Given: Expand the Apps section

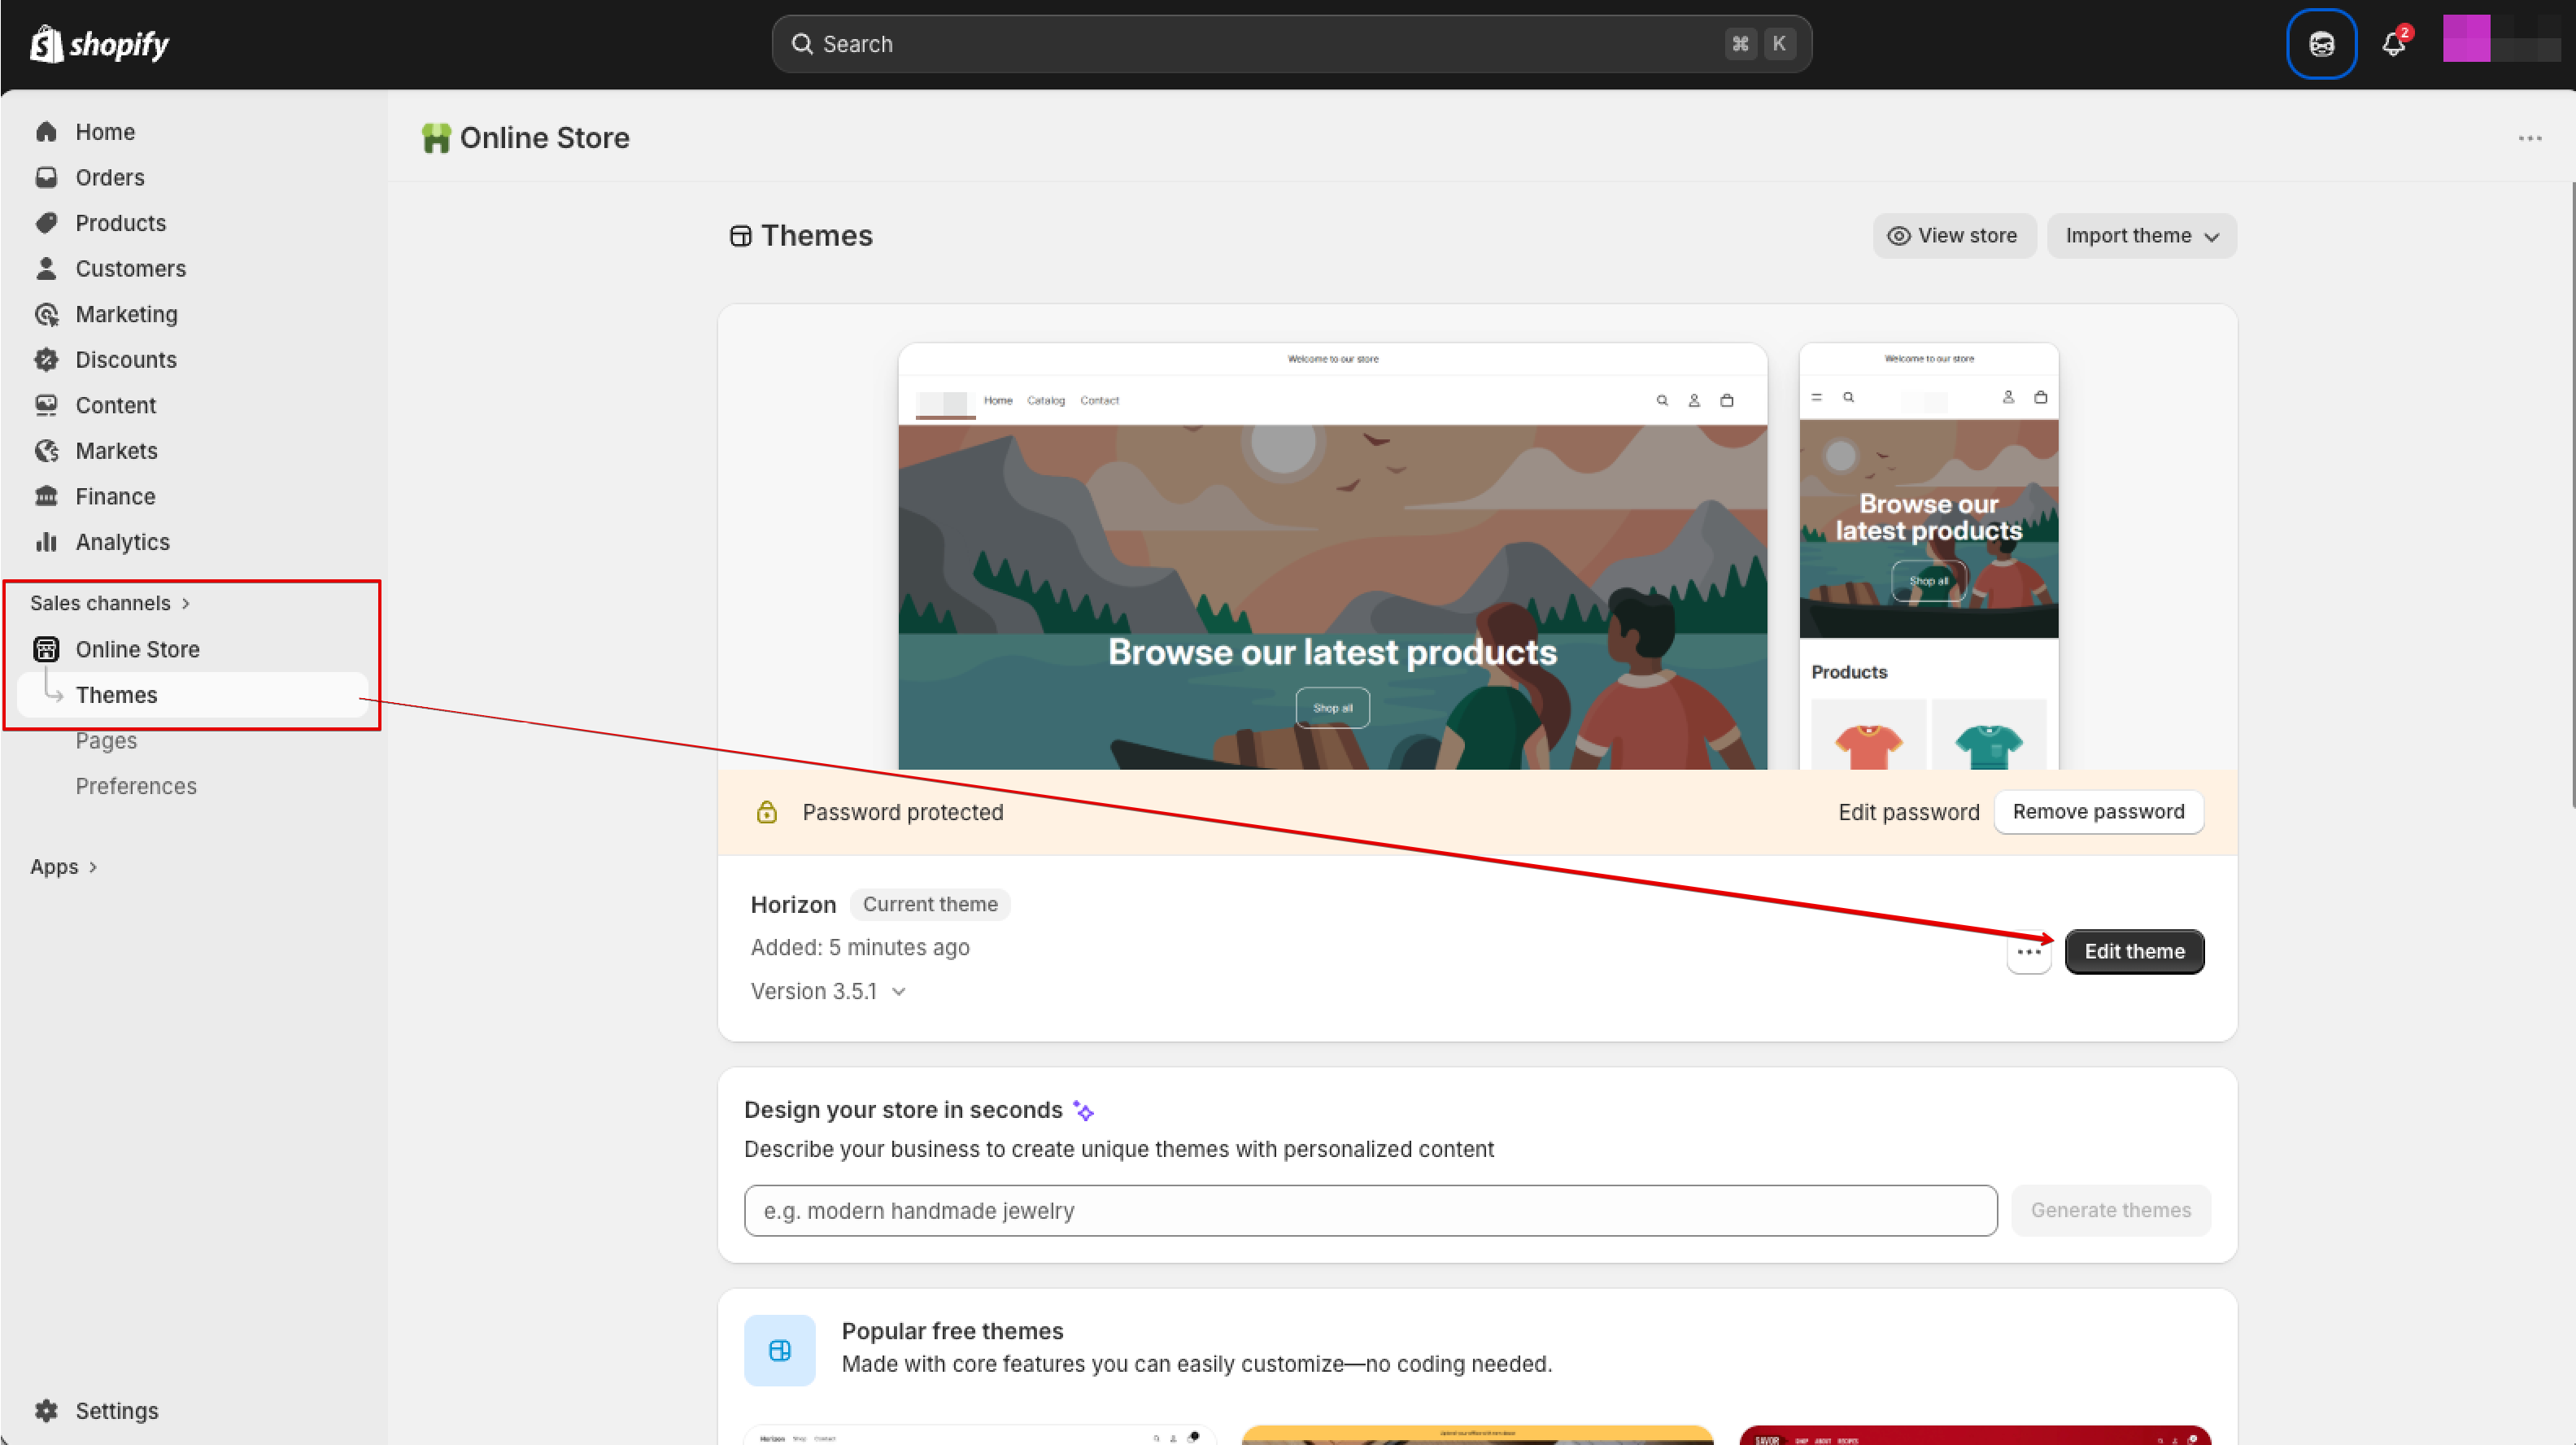Looking at the screenshot, I should 64,867.
